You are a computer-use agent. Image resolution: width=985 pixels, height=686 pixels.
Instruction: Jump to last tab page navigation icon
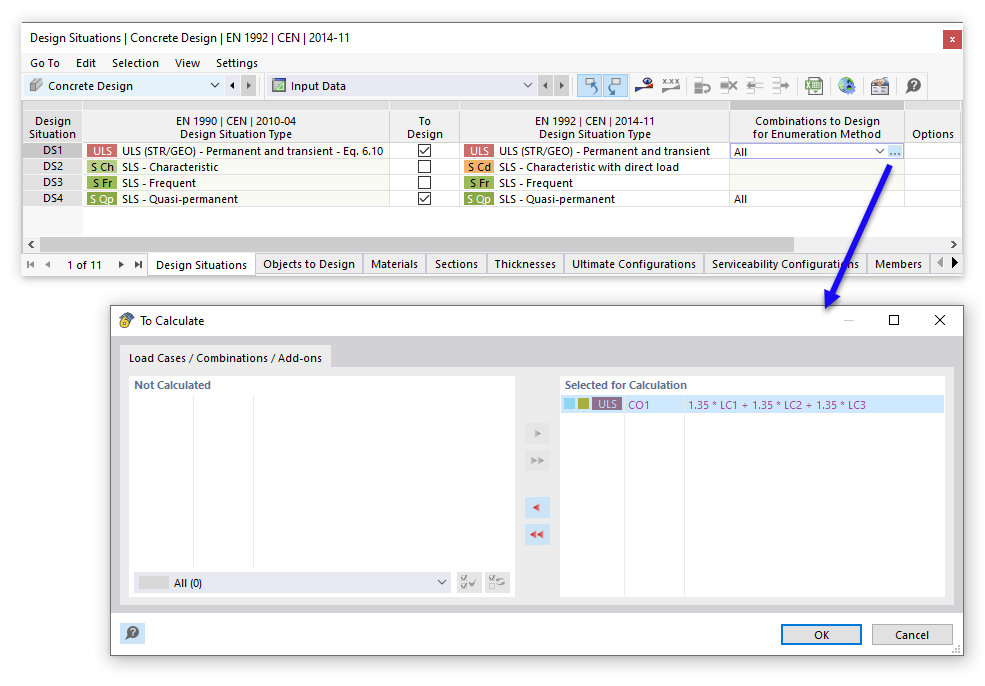[x=138, y=264]
